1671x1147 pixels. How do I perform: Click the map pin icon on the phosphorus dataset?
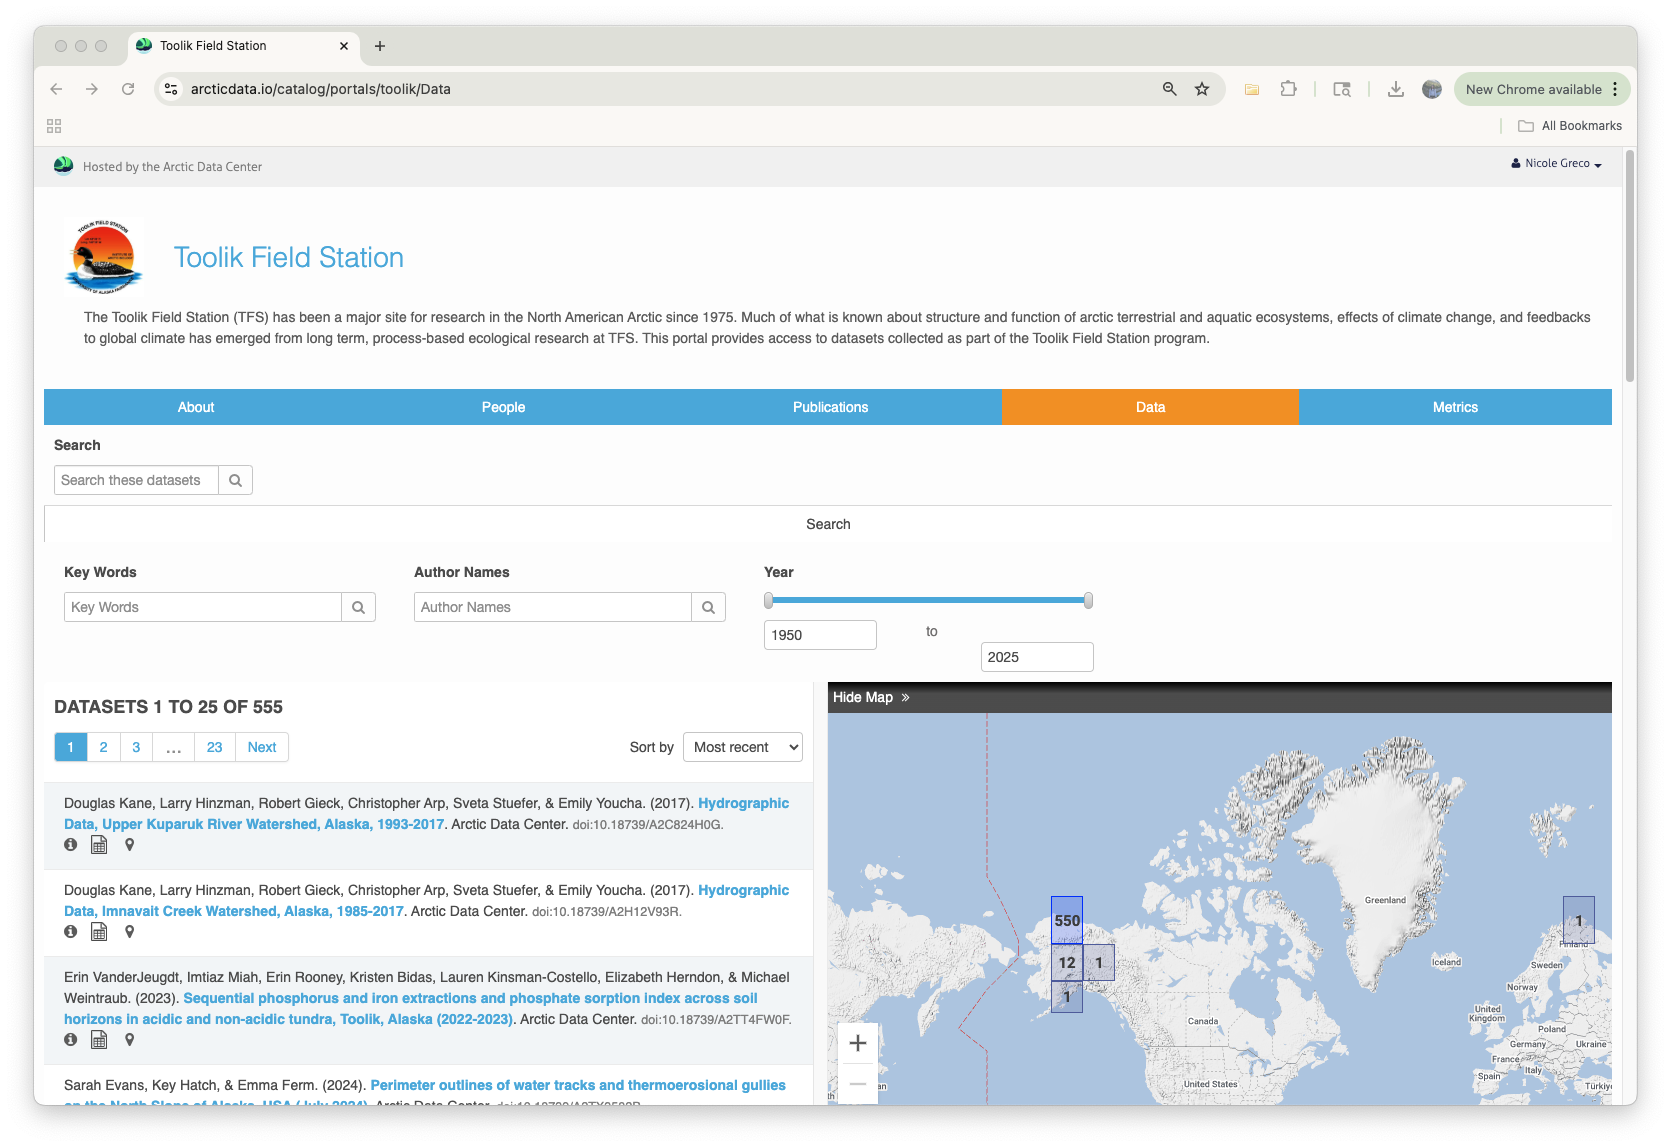[x=130, y=1040]
